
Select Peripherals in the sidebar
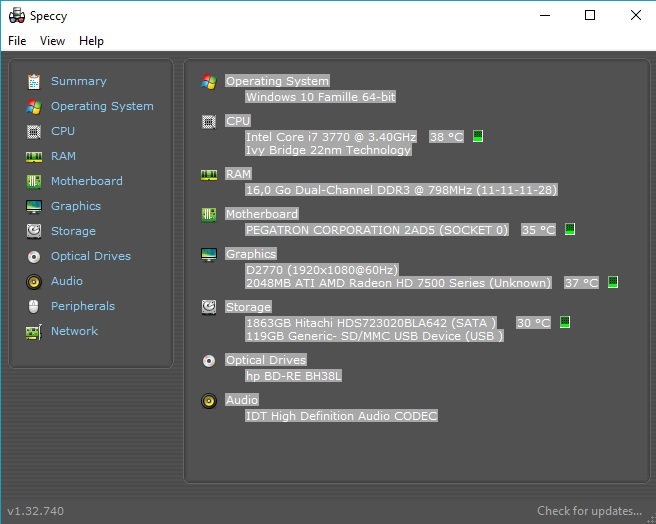(83, 306)
